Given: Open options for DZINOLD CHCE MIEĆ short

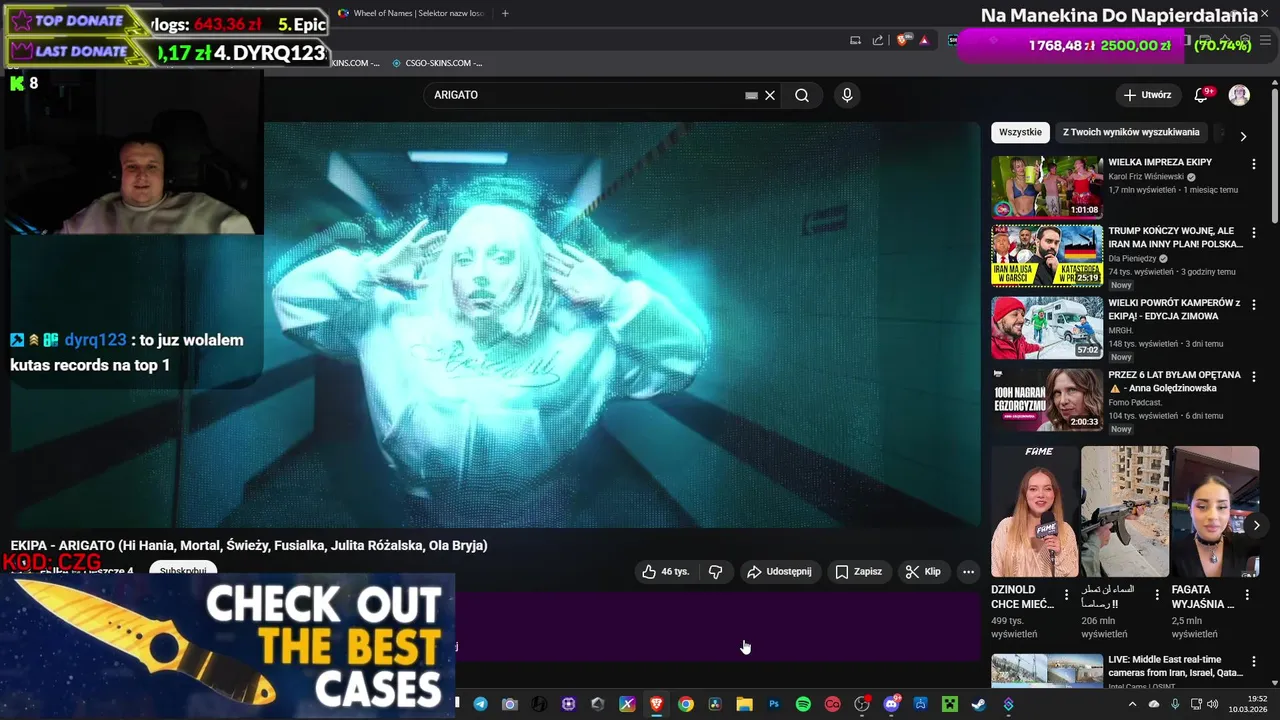Looking at the screenshot, I should coord(1066,594).
